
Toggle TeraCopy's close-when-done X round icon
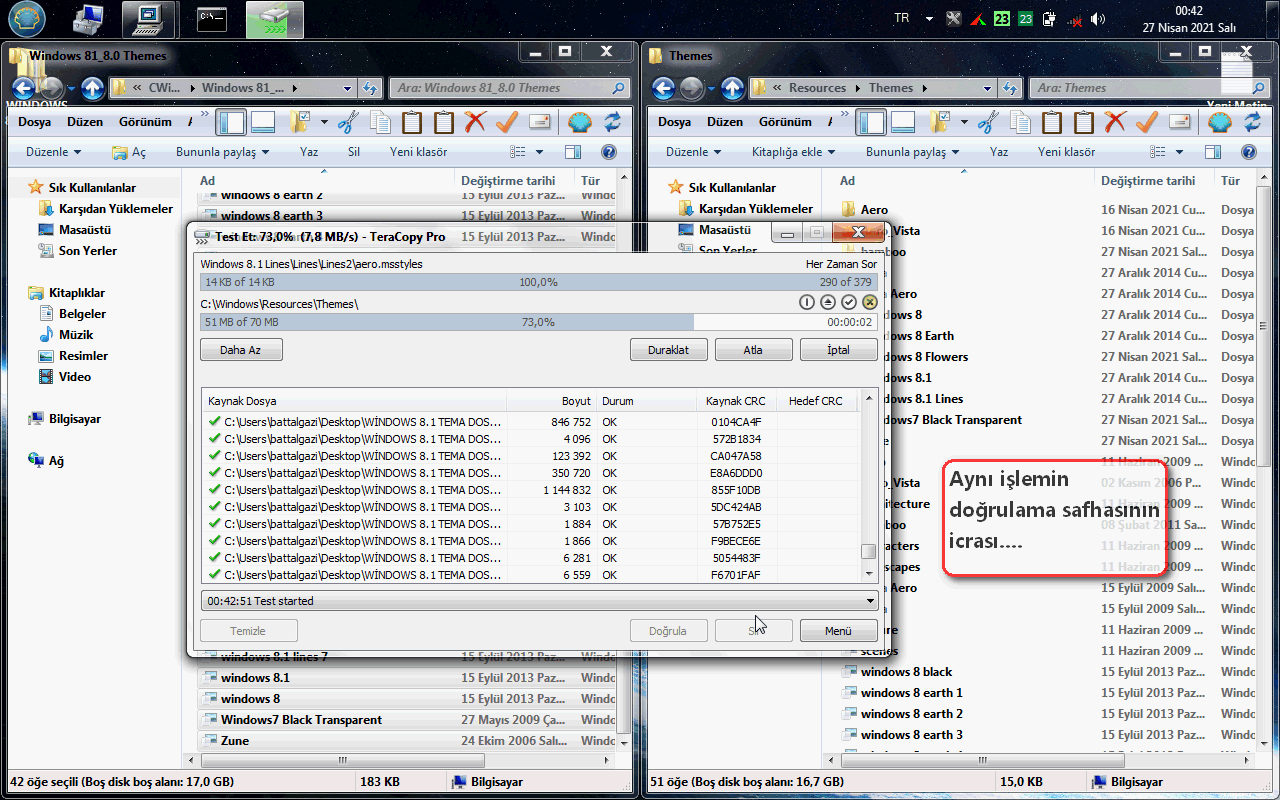point(869,302)
